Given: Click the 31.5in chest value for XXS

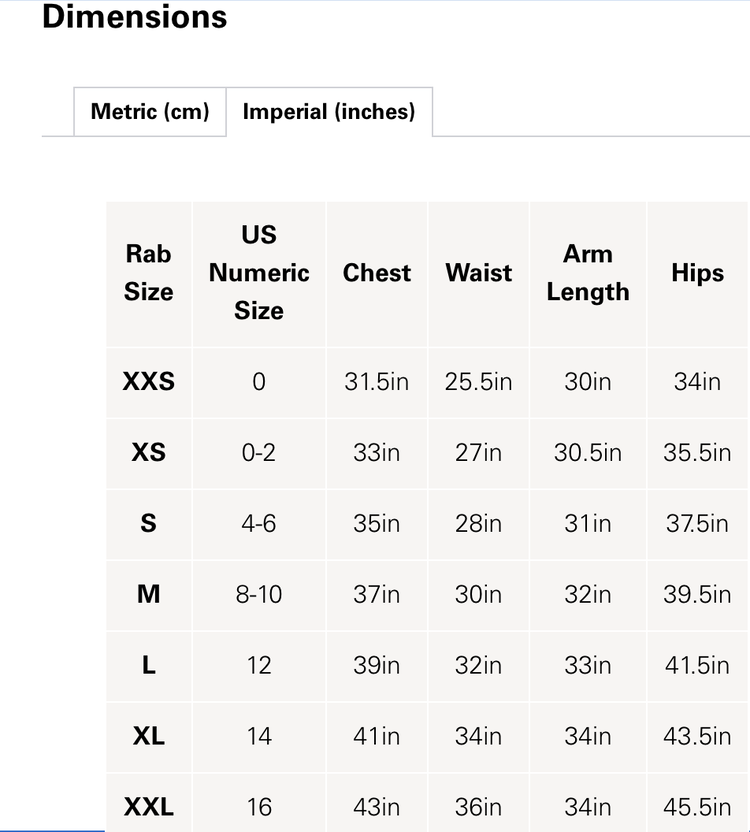Looking at the screenshot, I should pyautogui.click(x=376, y=382).
